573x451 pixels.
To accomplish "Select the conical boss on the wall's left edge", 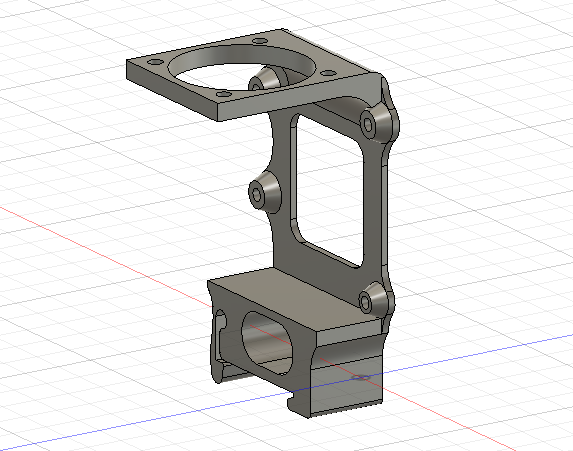I will coord(265,193).
